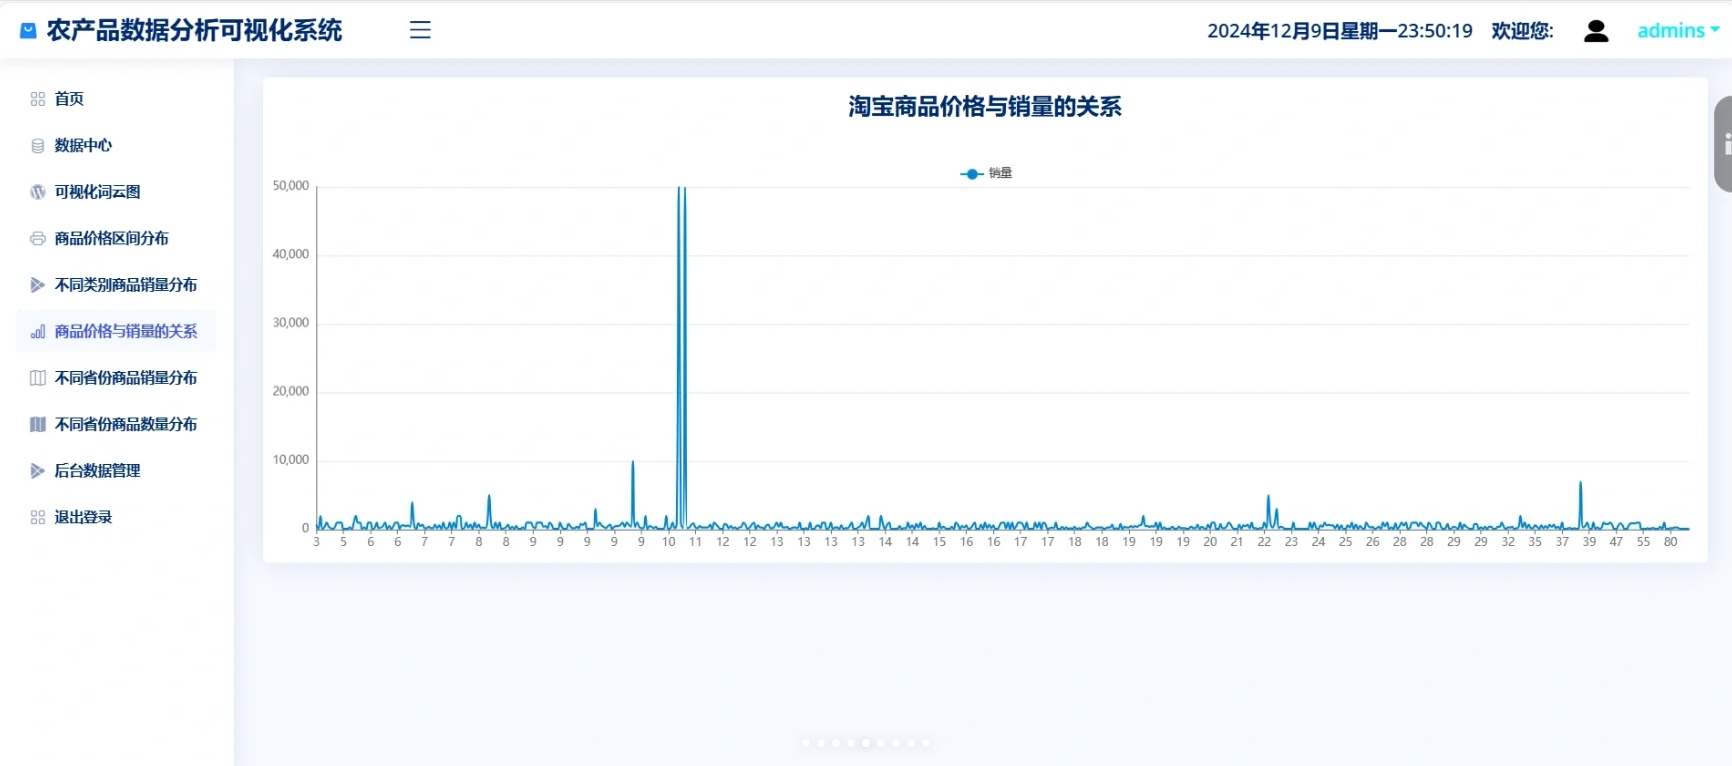The image size is (1732, 766).
Task: Click the 商品价格与销量的关系 bar chart icon
Action: 38,332
